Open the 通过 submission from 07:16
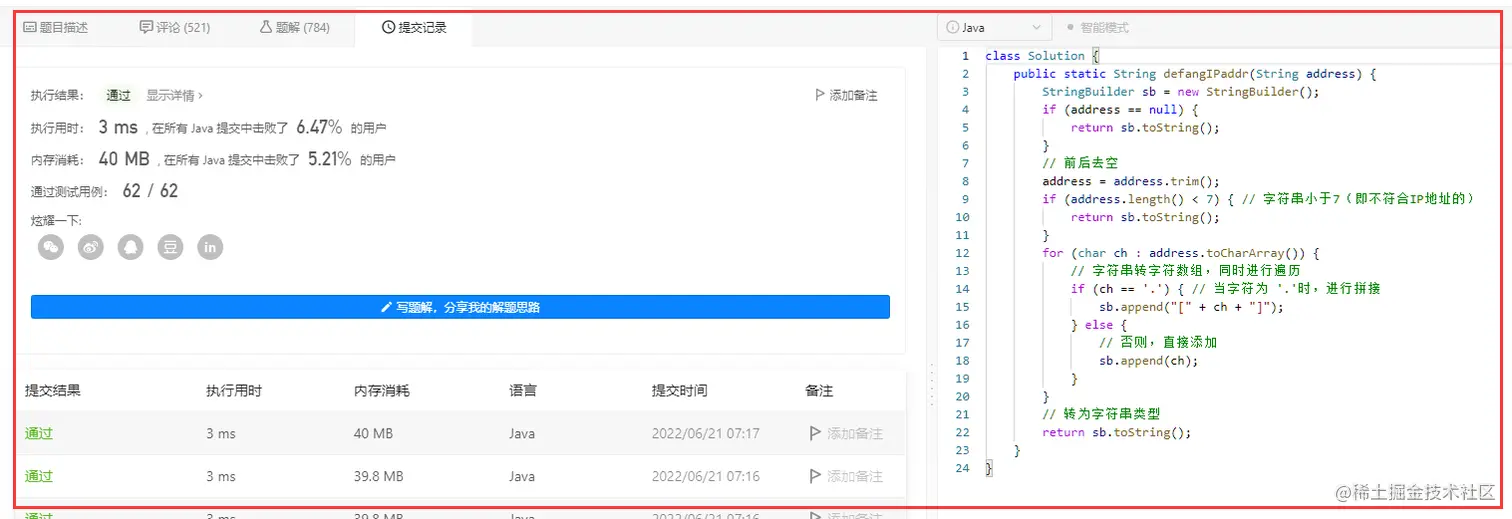This screenshot has width=1512, height=519. pos(39,477)
